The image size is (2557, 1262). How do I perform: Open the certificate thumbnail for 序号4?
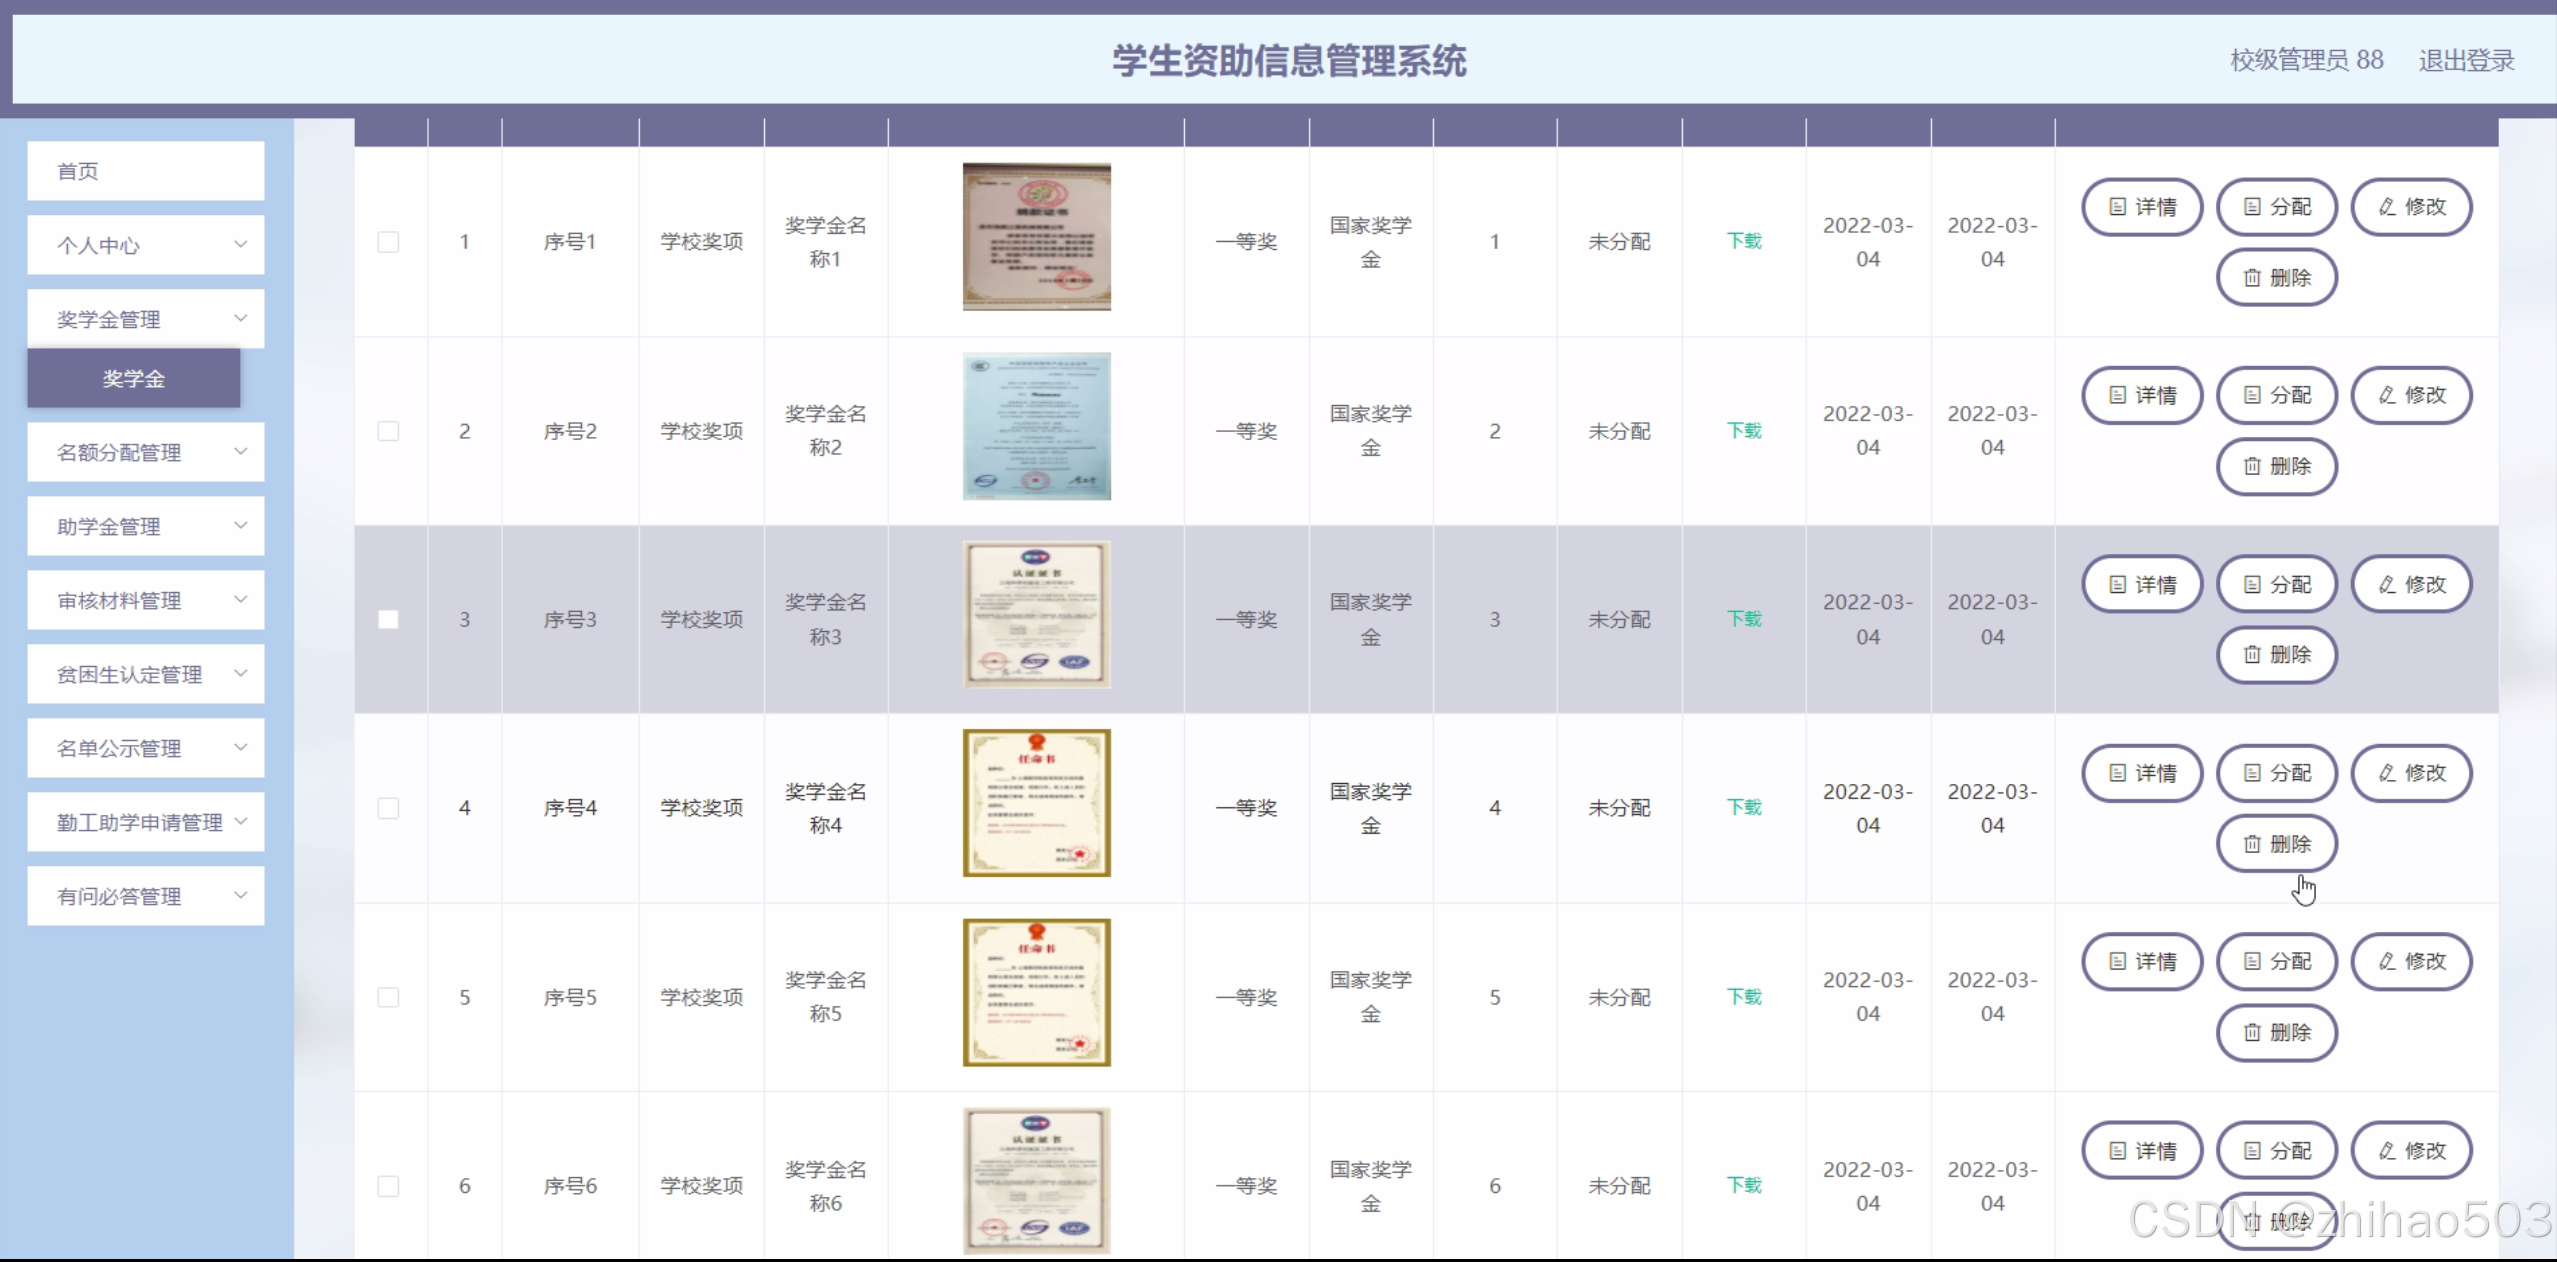[x=1036, y=803]
